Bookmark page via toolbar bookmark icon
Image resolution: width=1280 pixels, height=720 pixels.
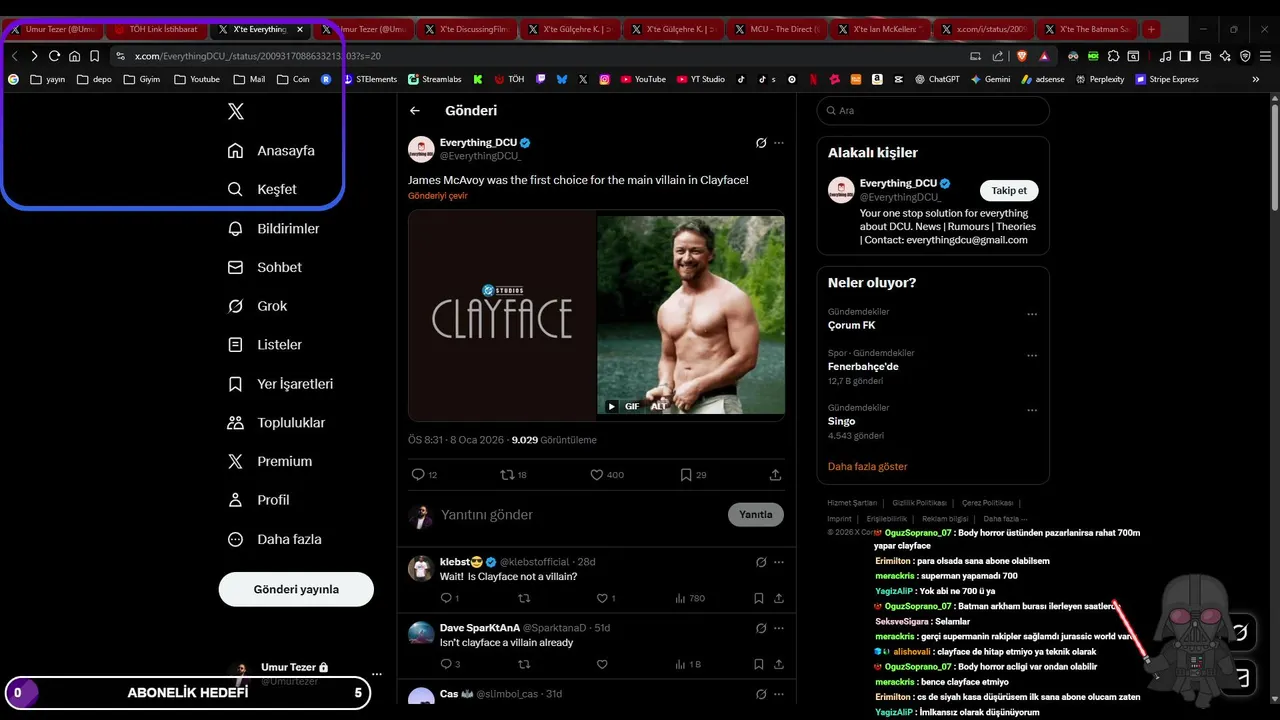coord(94,56)
